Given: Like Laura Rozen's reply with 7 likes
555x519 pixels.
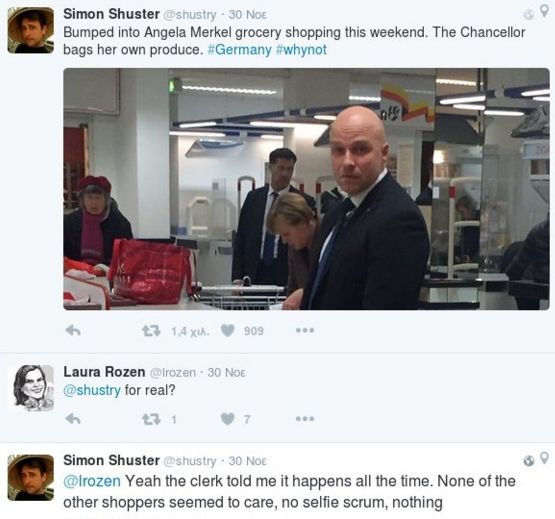Looking at the screenshot, I should click(x=228, y=419).
